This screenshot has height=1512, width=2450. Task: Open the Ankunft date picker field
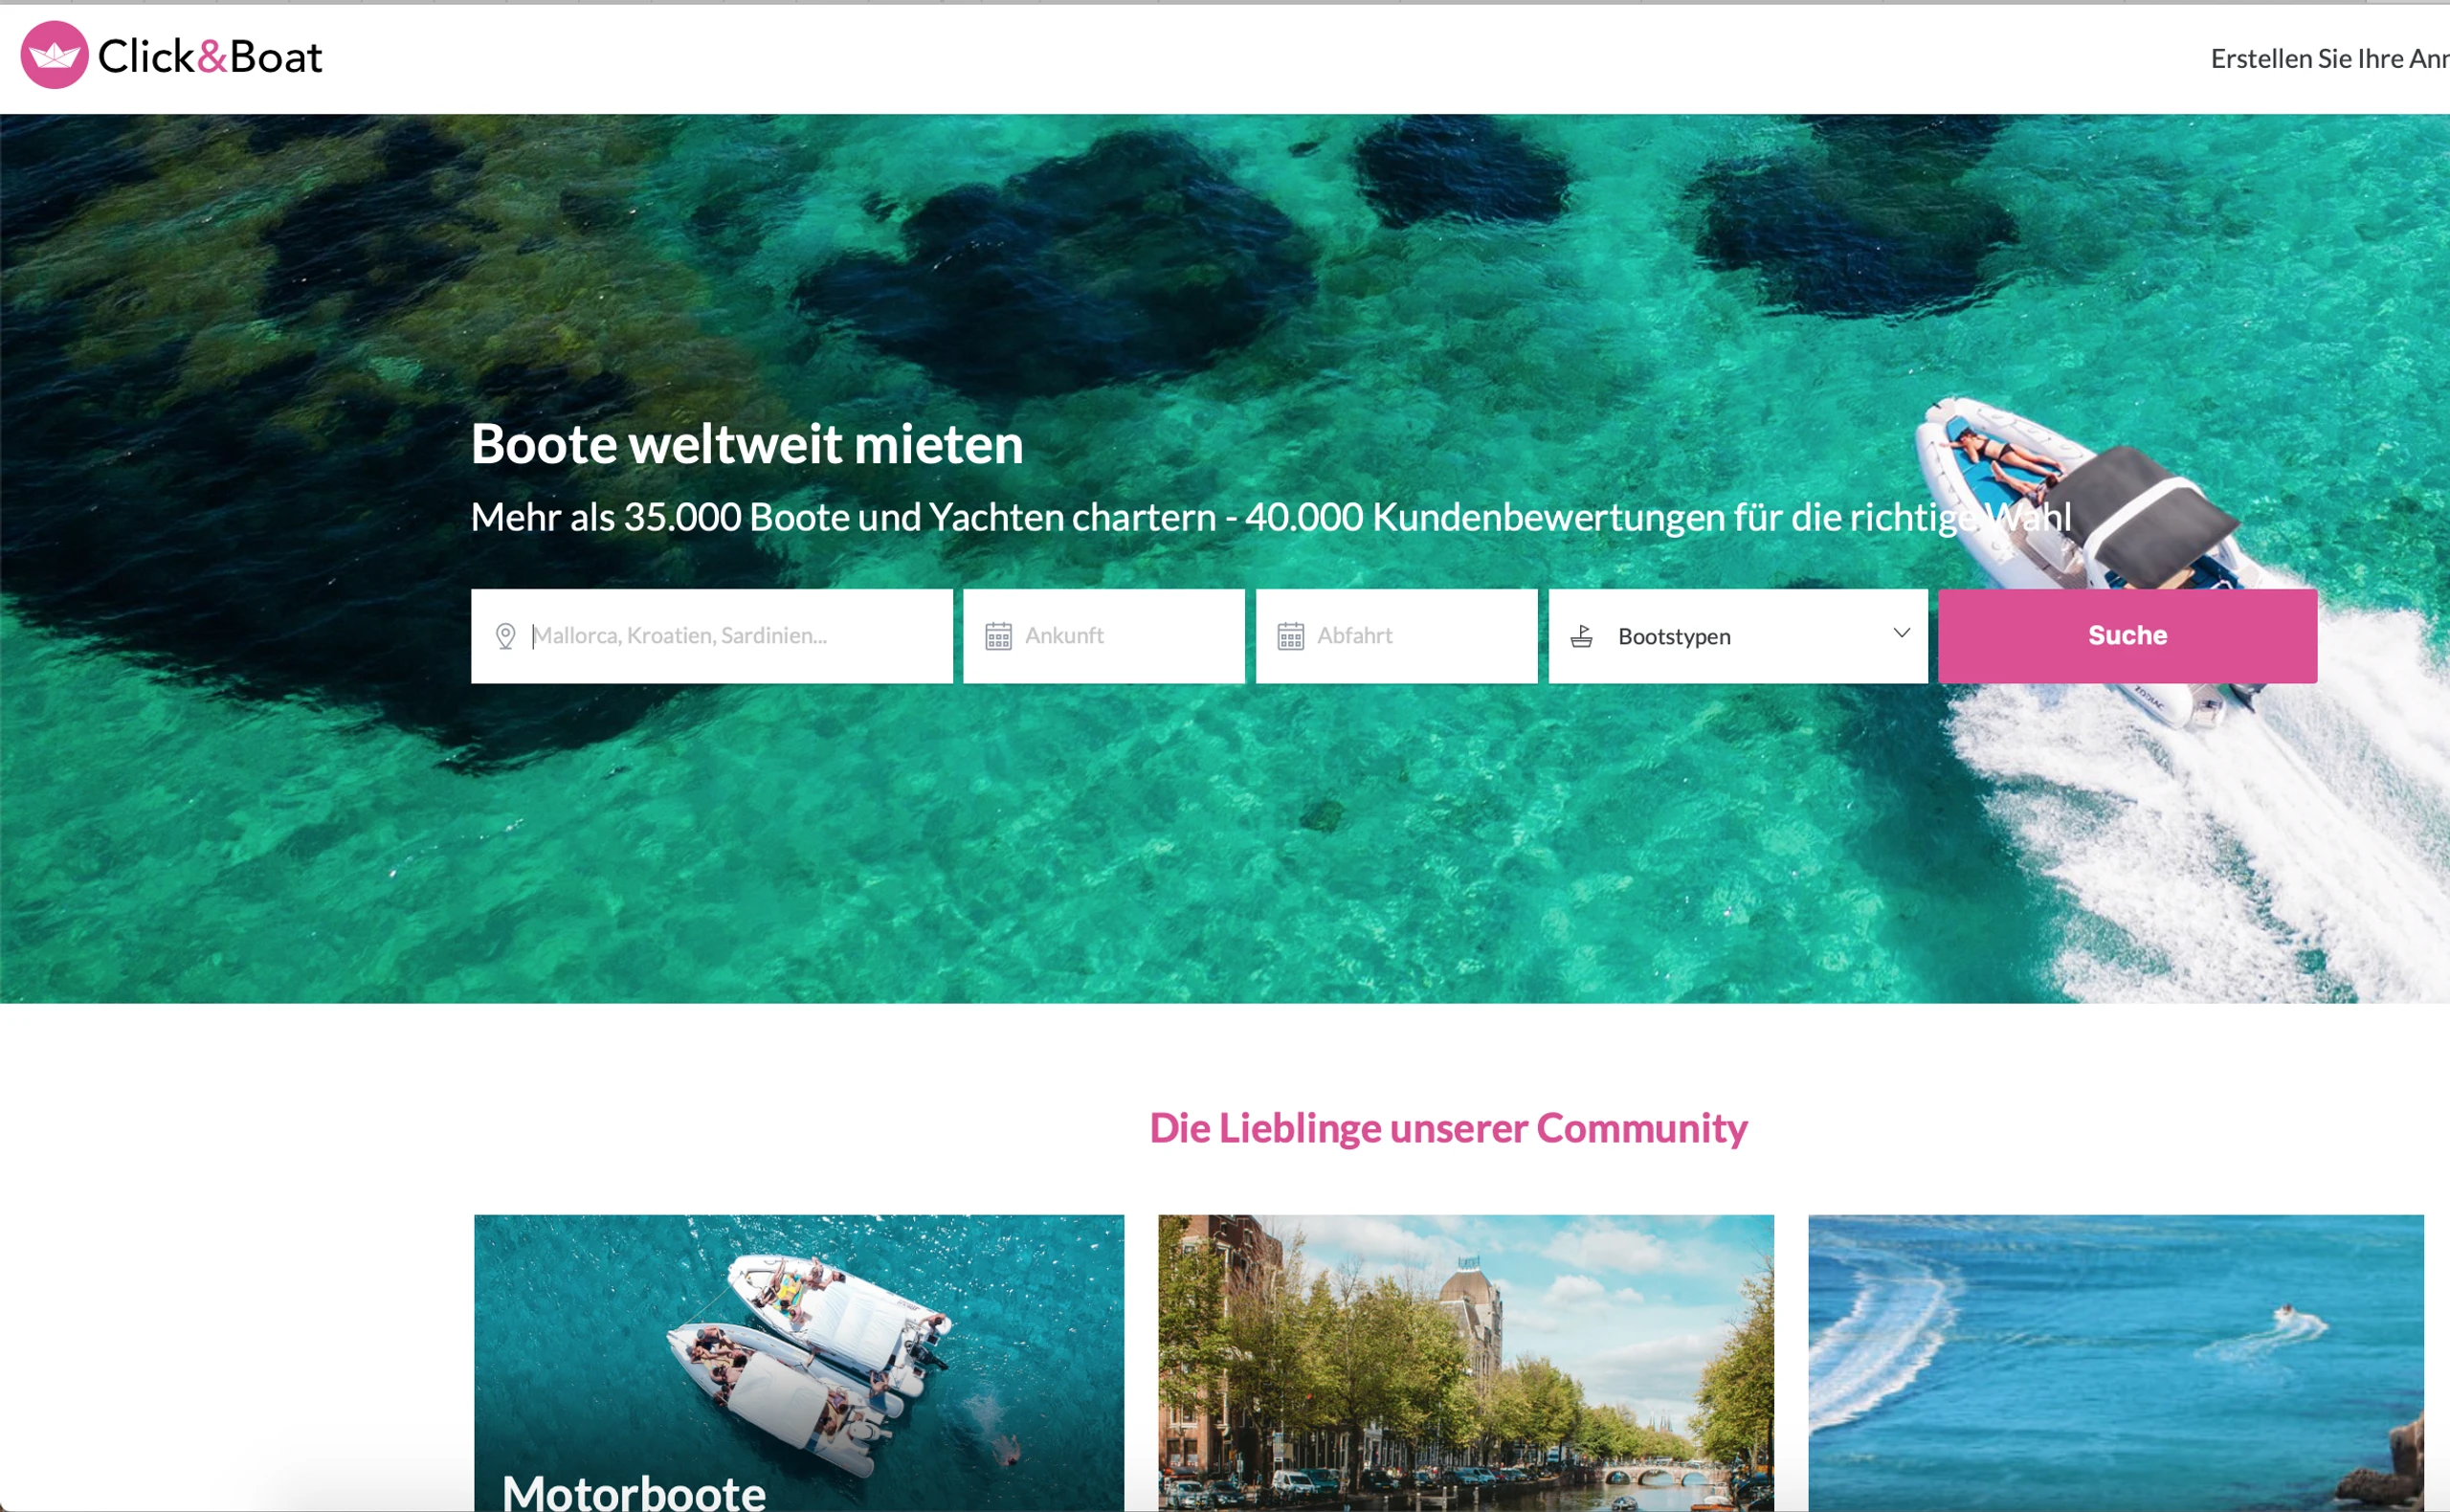coord(1103,636)
